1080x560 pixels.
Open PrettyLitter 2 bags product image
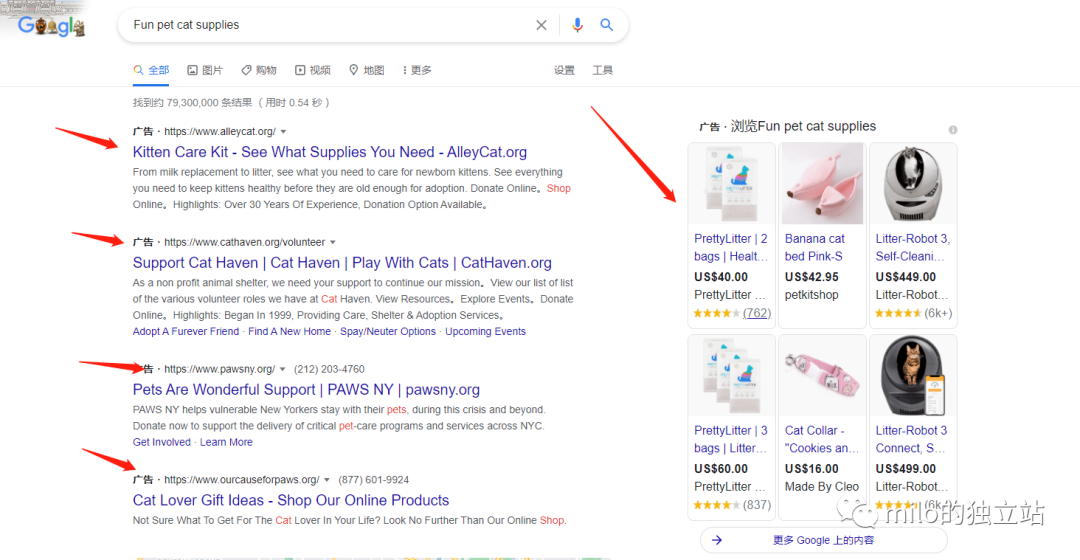(731, 184)
